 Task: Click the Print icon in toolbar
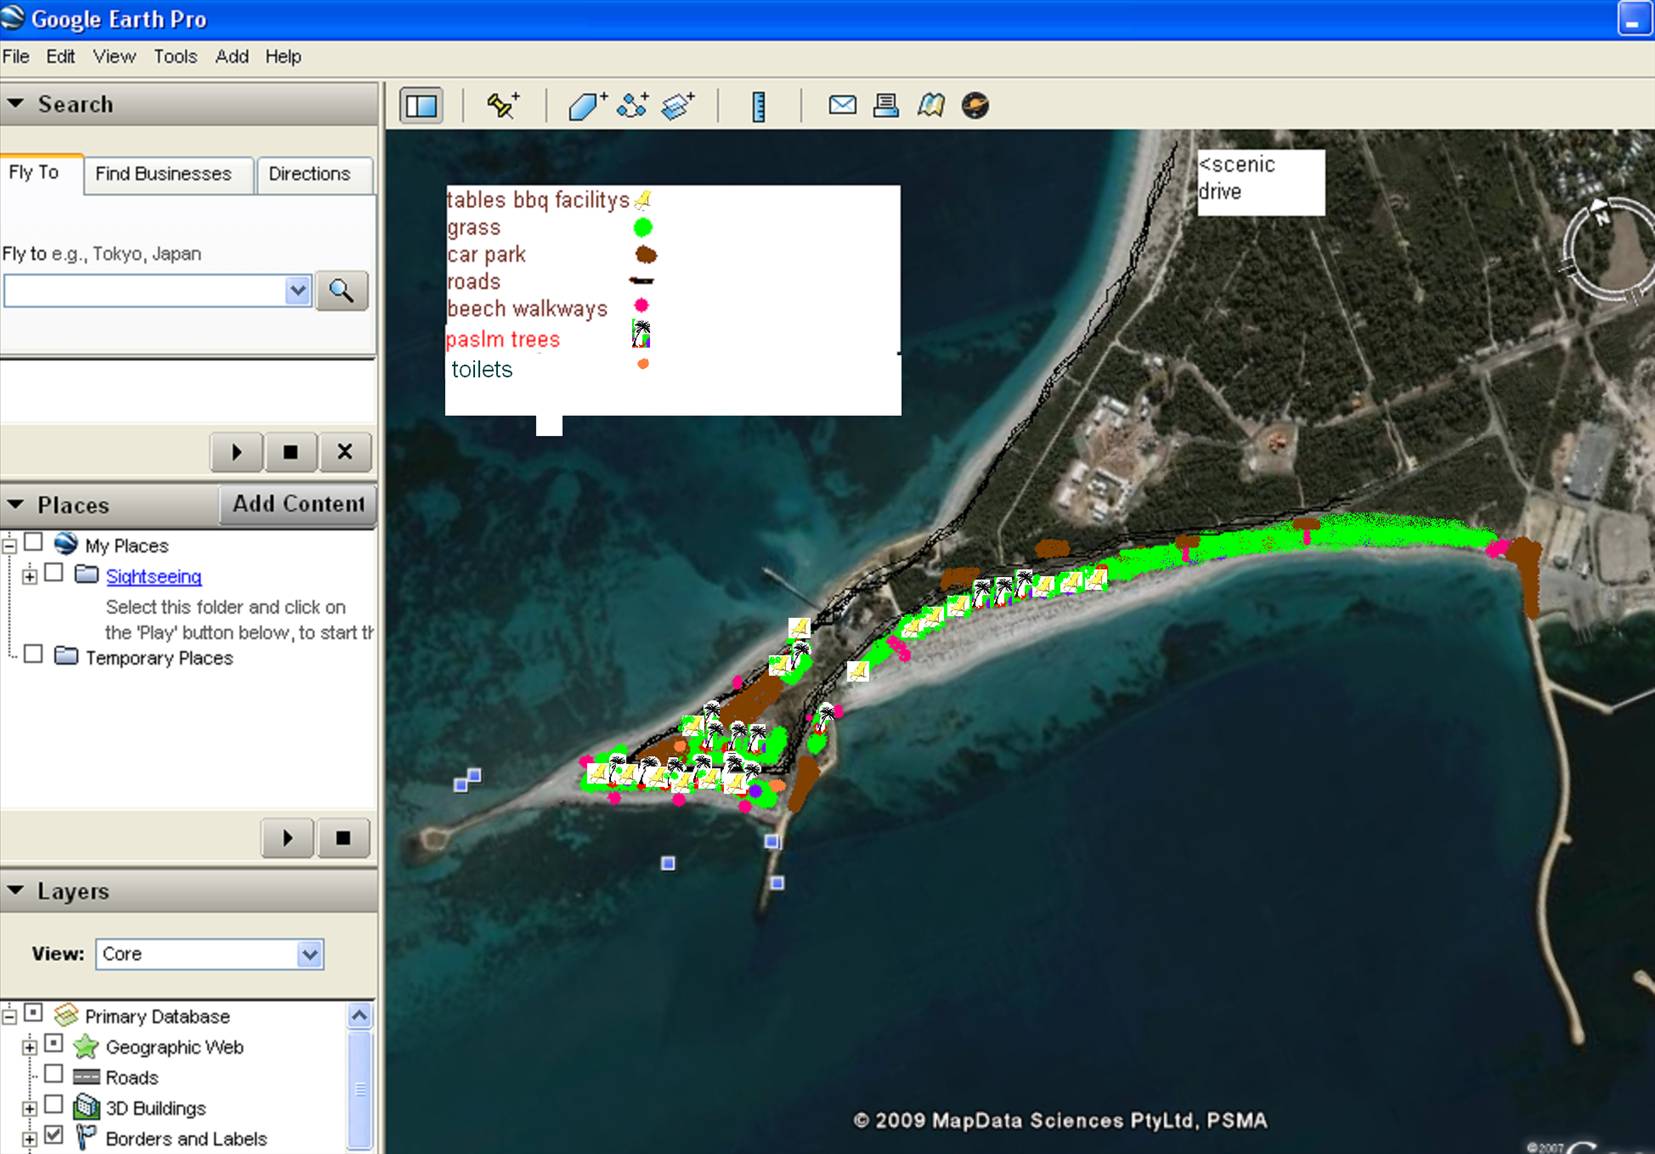tap(886, 105)
